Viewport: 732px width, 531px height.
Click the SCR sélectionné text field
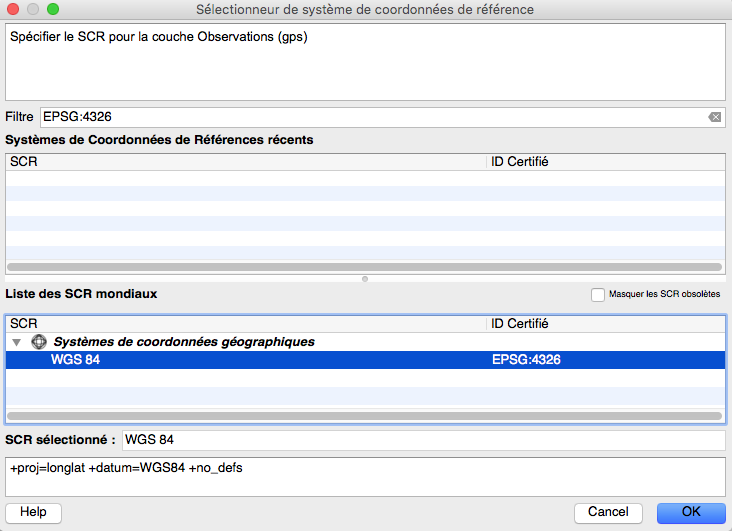coord(422,441)
